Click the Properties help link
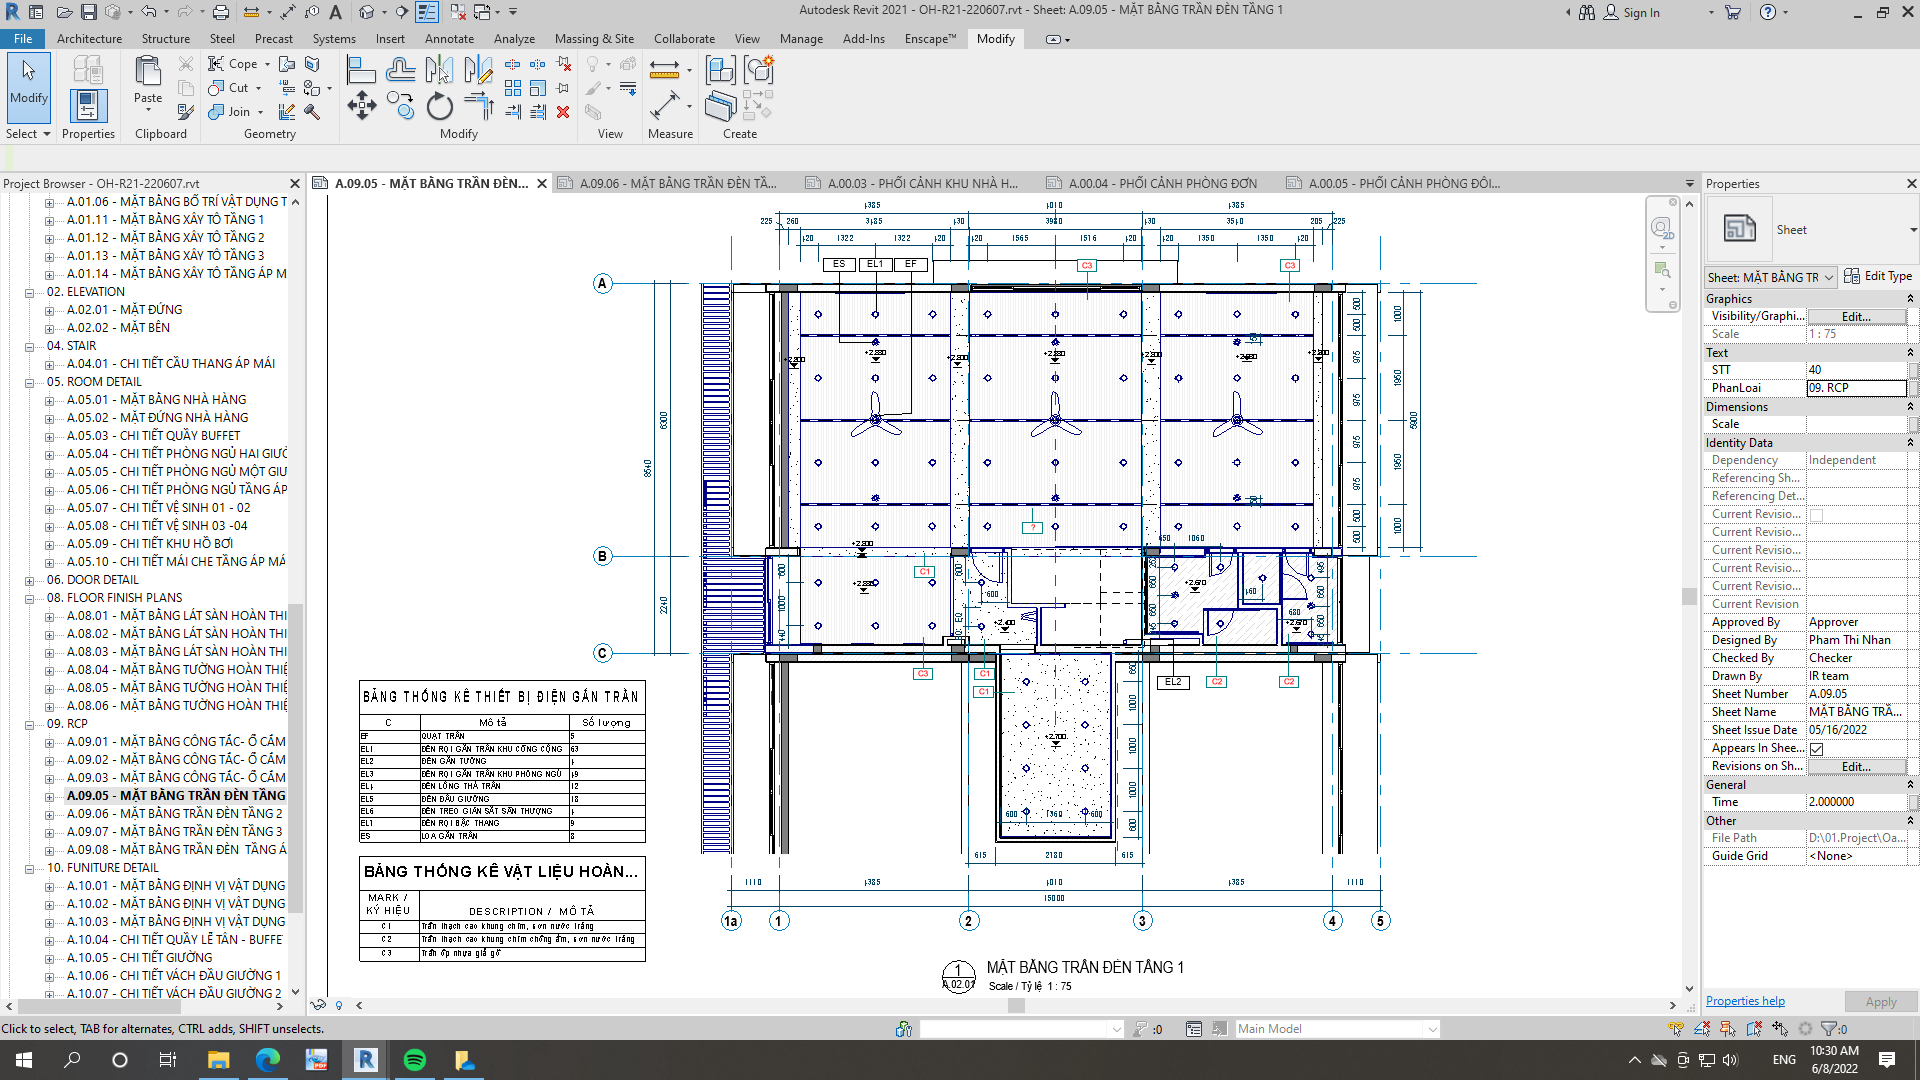Viewport: 1920px width, 1080px height. [1745, 1001]
